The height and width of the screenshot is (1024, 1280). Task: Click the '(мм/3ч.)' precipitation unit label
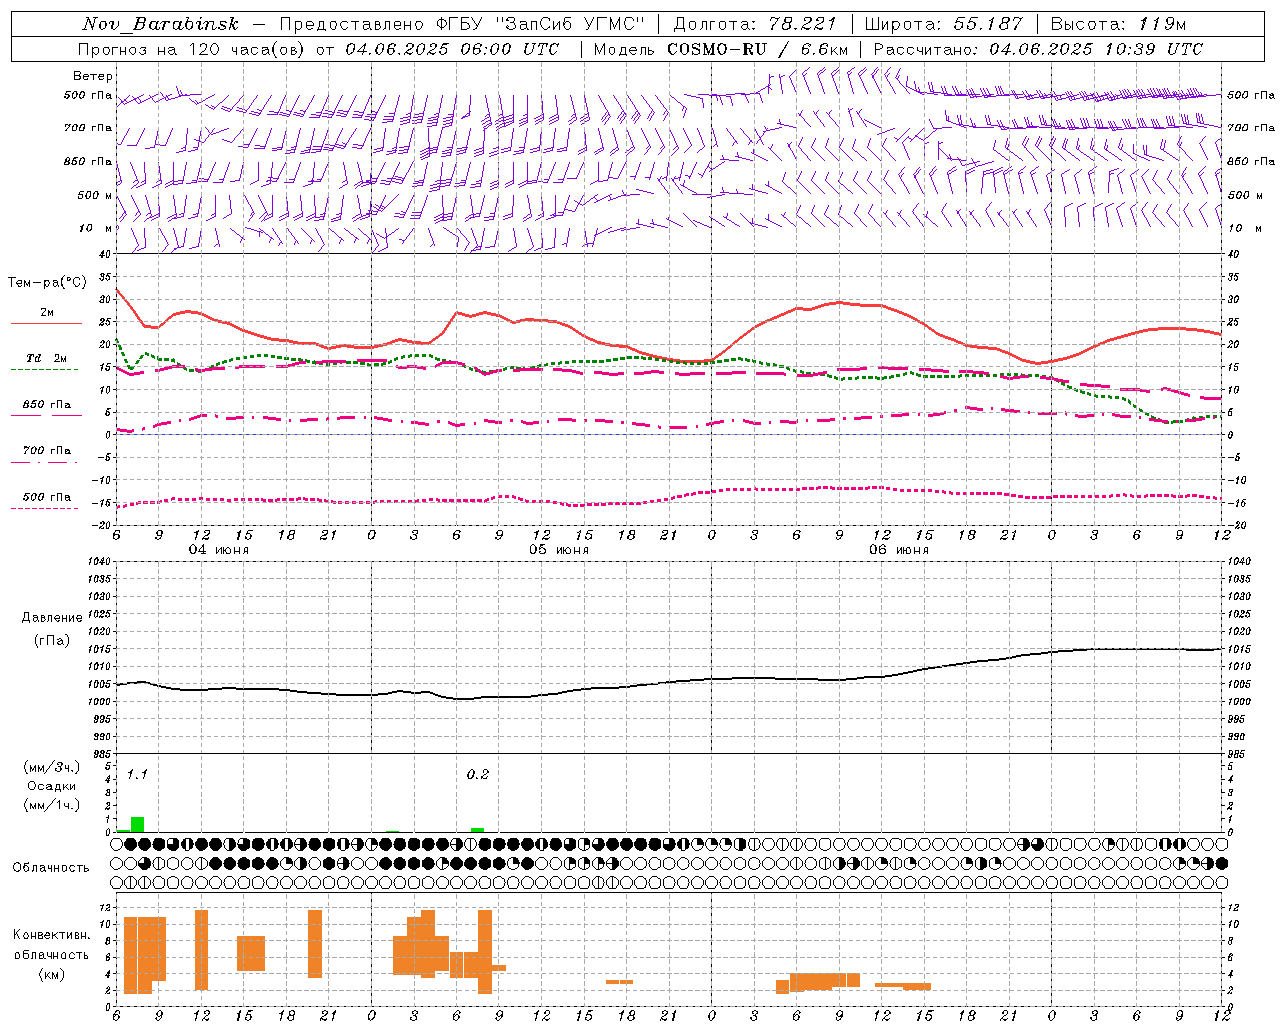coord(52,767)
